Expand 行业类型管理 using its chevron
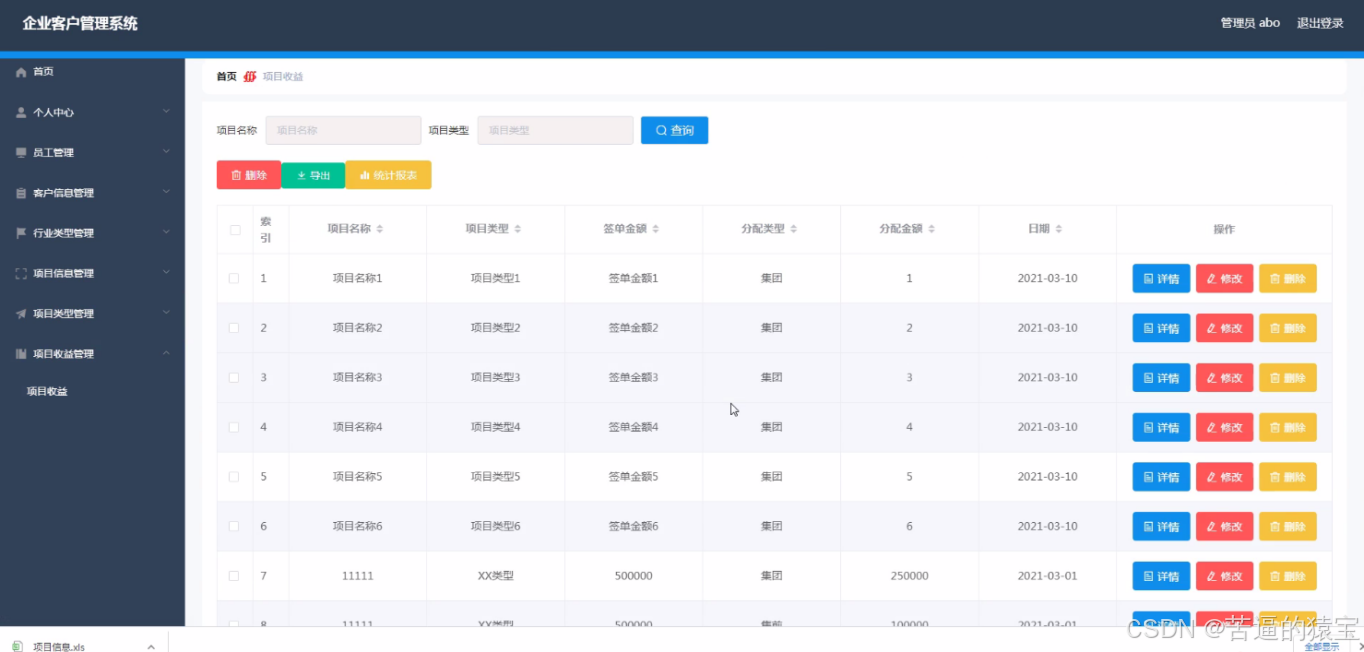Screen dimensions: 1364x652 pyautogui.click(x=167, y=232)
